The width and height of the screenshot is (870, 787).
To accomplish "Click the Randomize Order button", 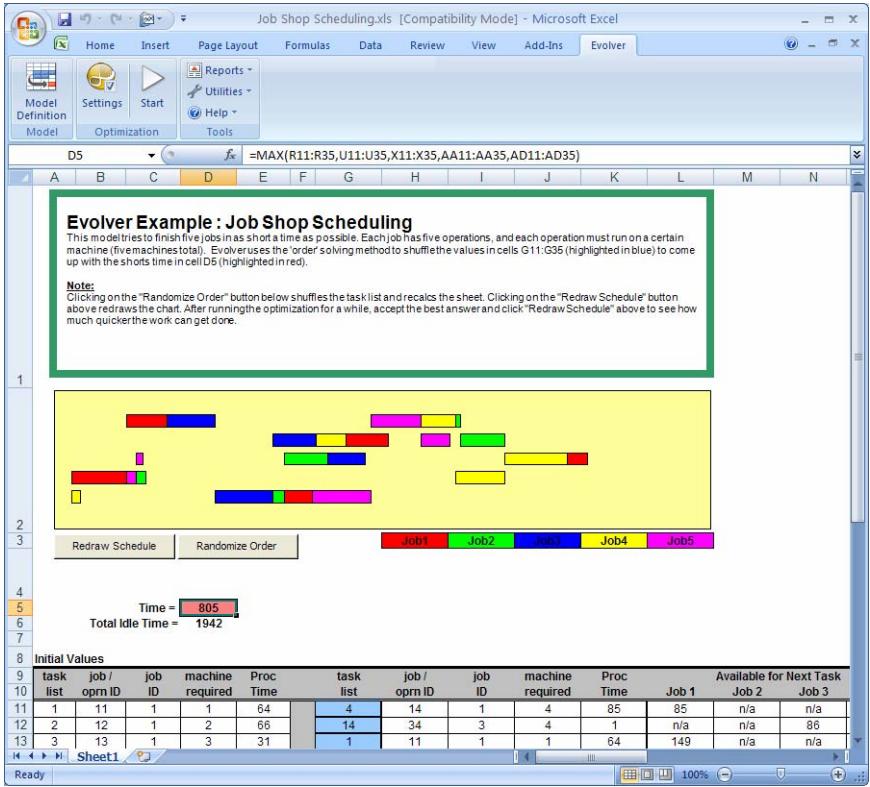I will 238,546.
